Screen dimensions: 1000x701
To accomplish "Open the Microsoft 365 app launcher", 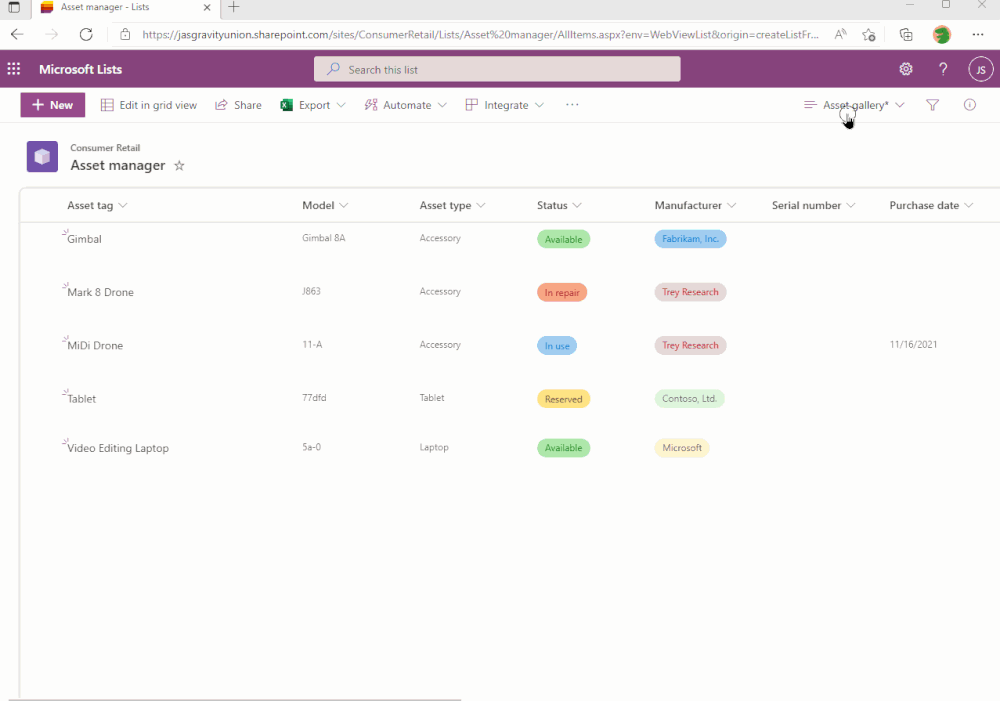I will (x=13, y=69).
